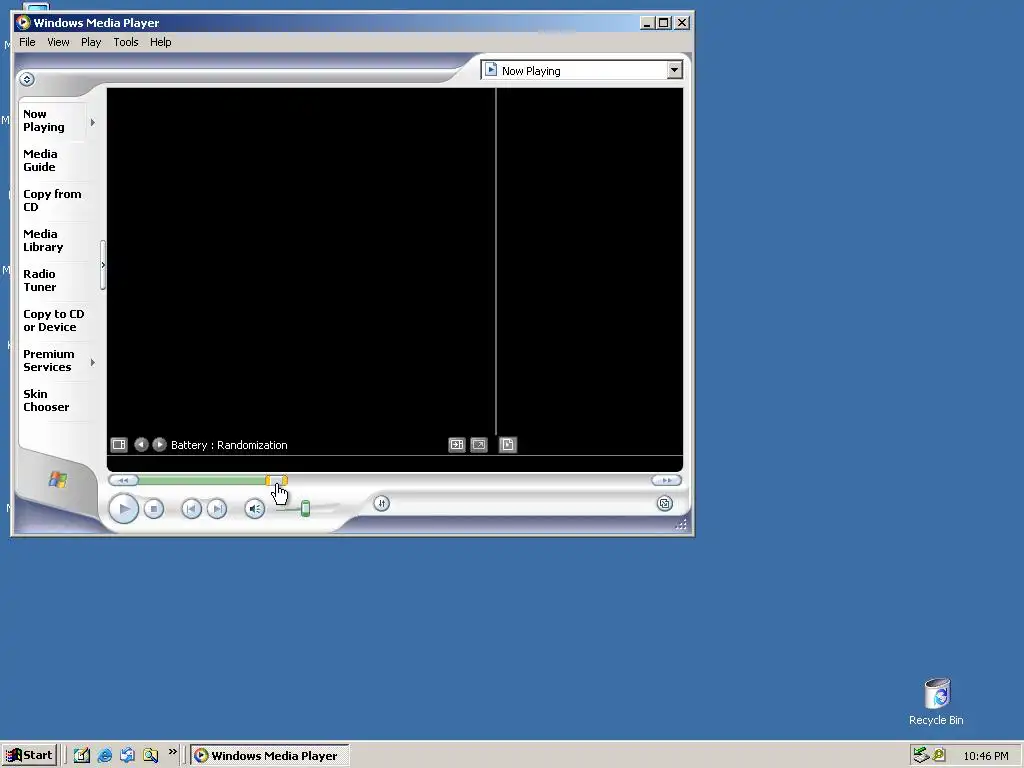Open the Play menu
Image resolution: width=1024 pixels, height=768 pixels.
point(91,42)
